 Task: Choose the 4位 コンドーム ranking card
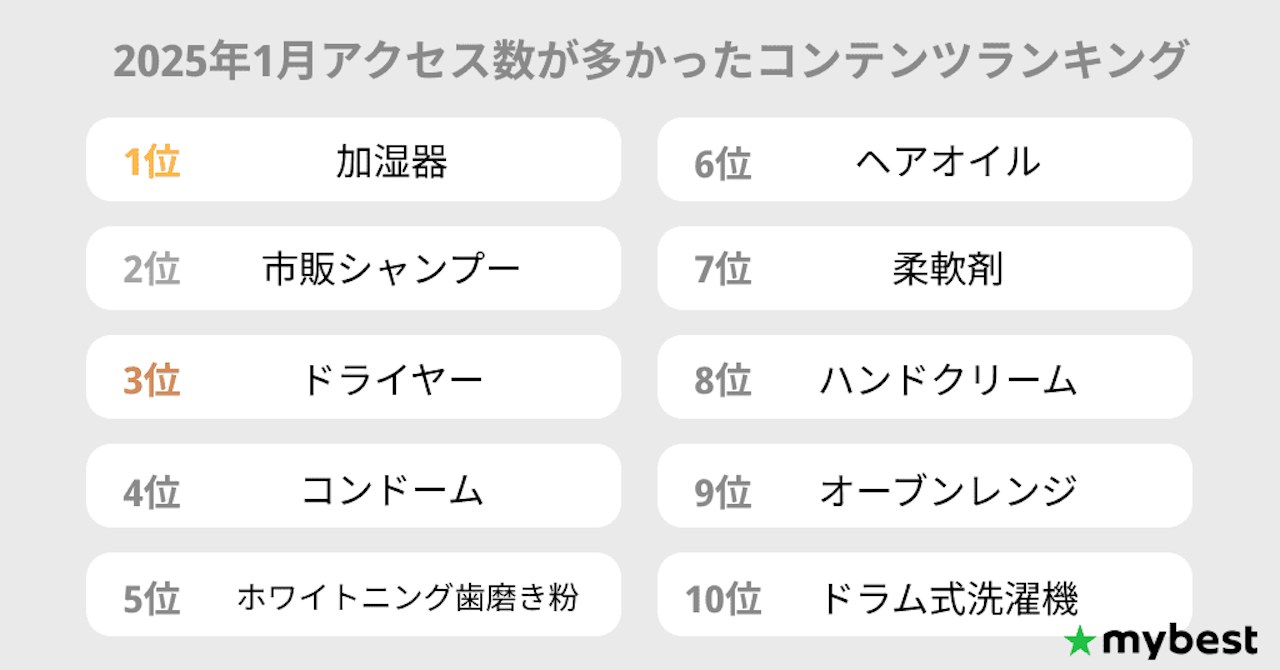[354, 486]
